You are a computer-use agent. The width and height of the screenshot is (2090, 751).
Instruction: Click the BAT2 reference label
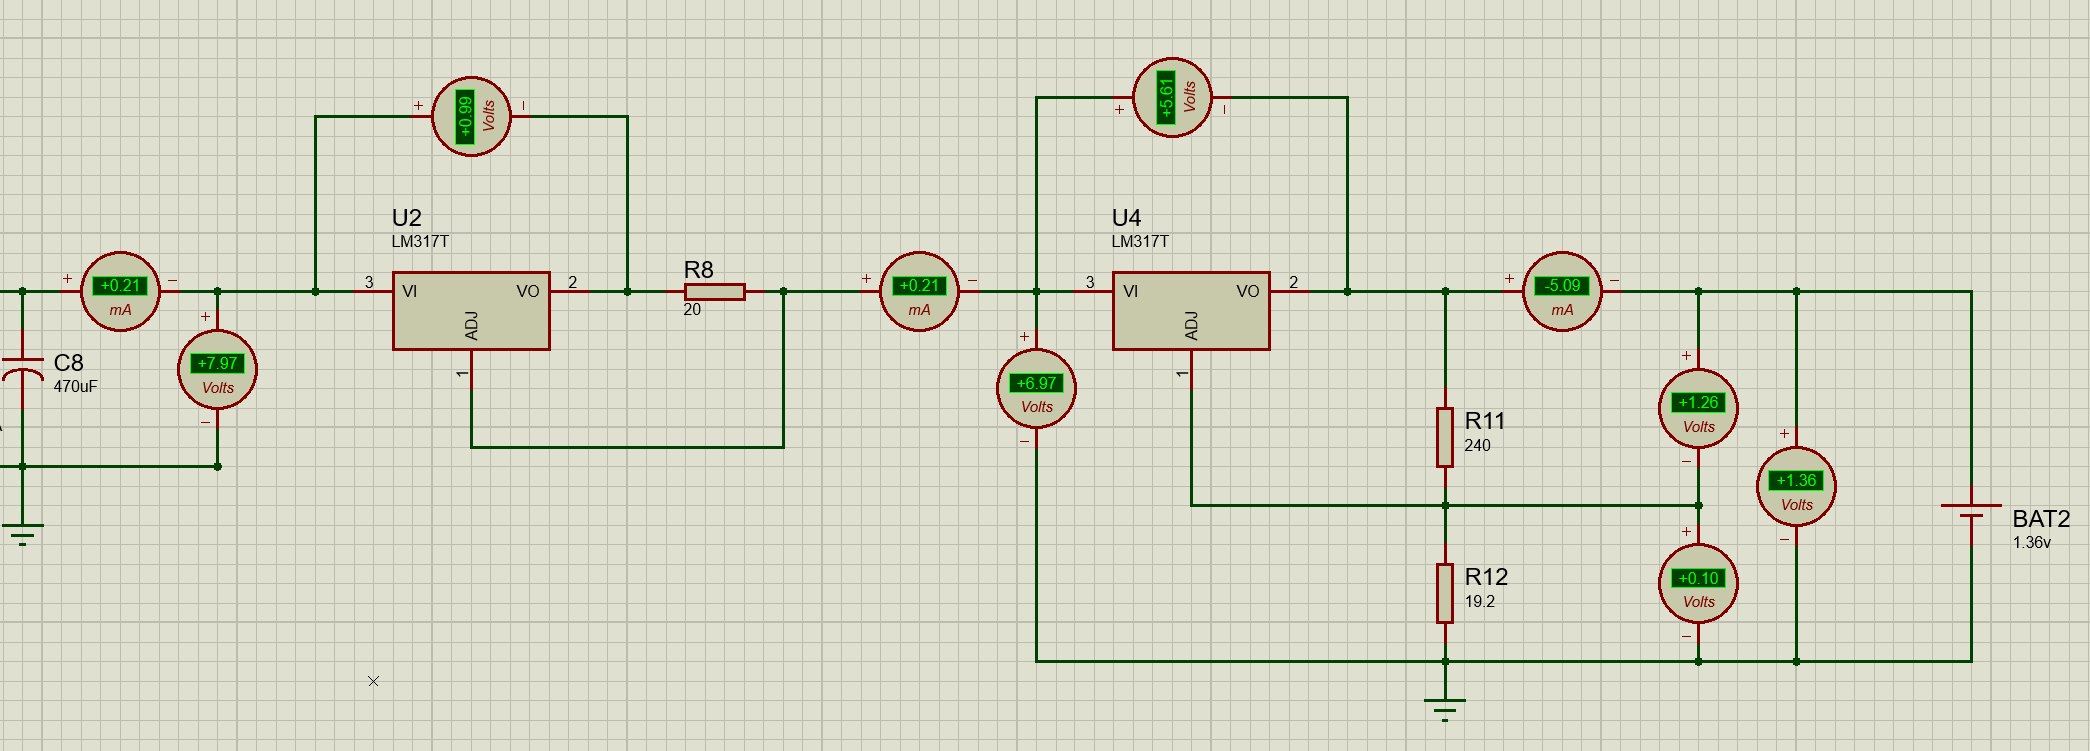pos(2041,519)
